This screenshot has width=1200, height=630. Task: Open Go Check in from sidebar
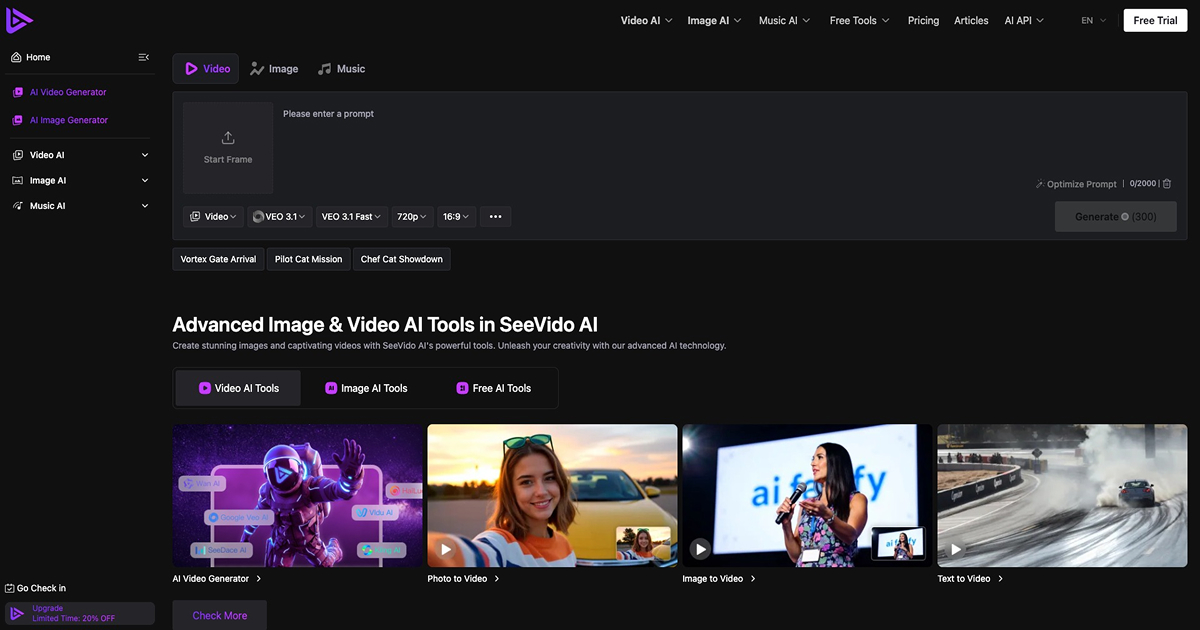[35, 588]
